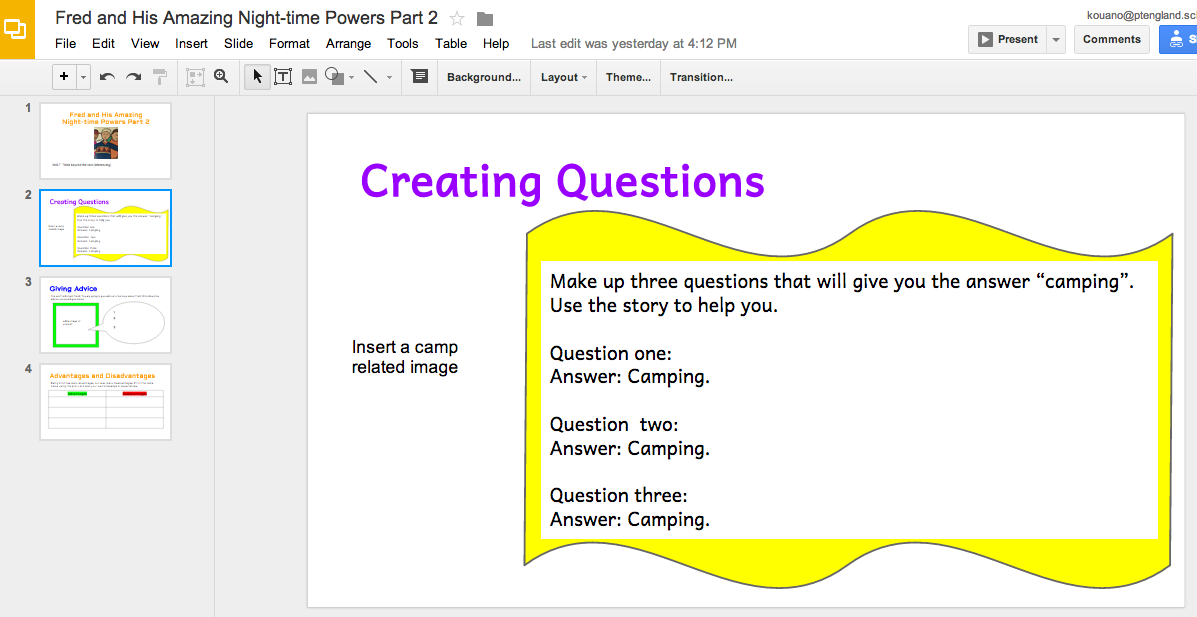Expand the new slide dropdown arrow
This screenshot has height=617, width=1197.
coord(83,77)
